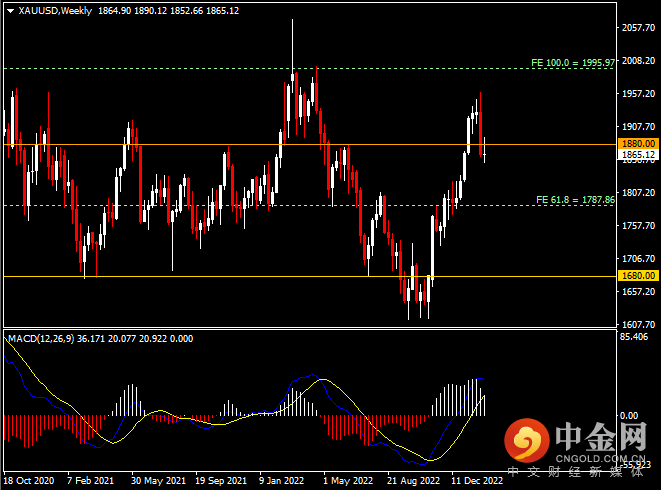661x490 pixels.
Task: Select the 21 Aug 2022 date label
Action: 411,479
